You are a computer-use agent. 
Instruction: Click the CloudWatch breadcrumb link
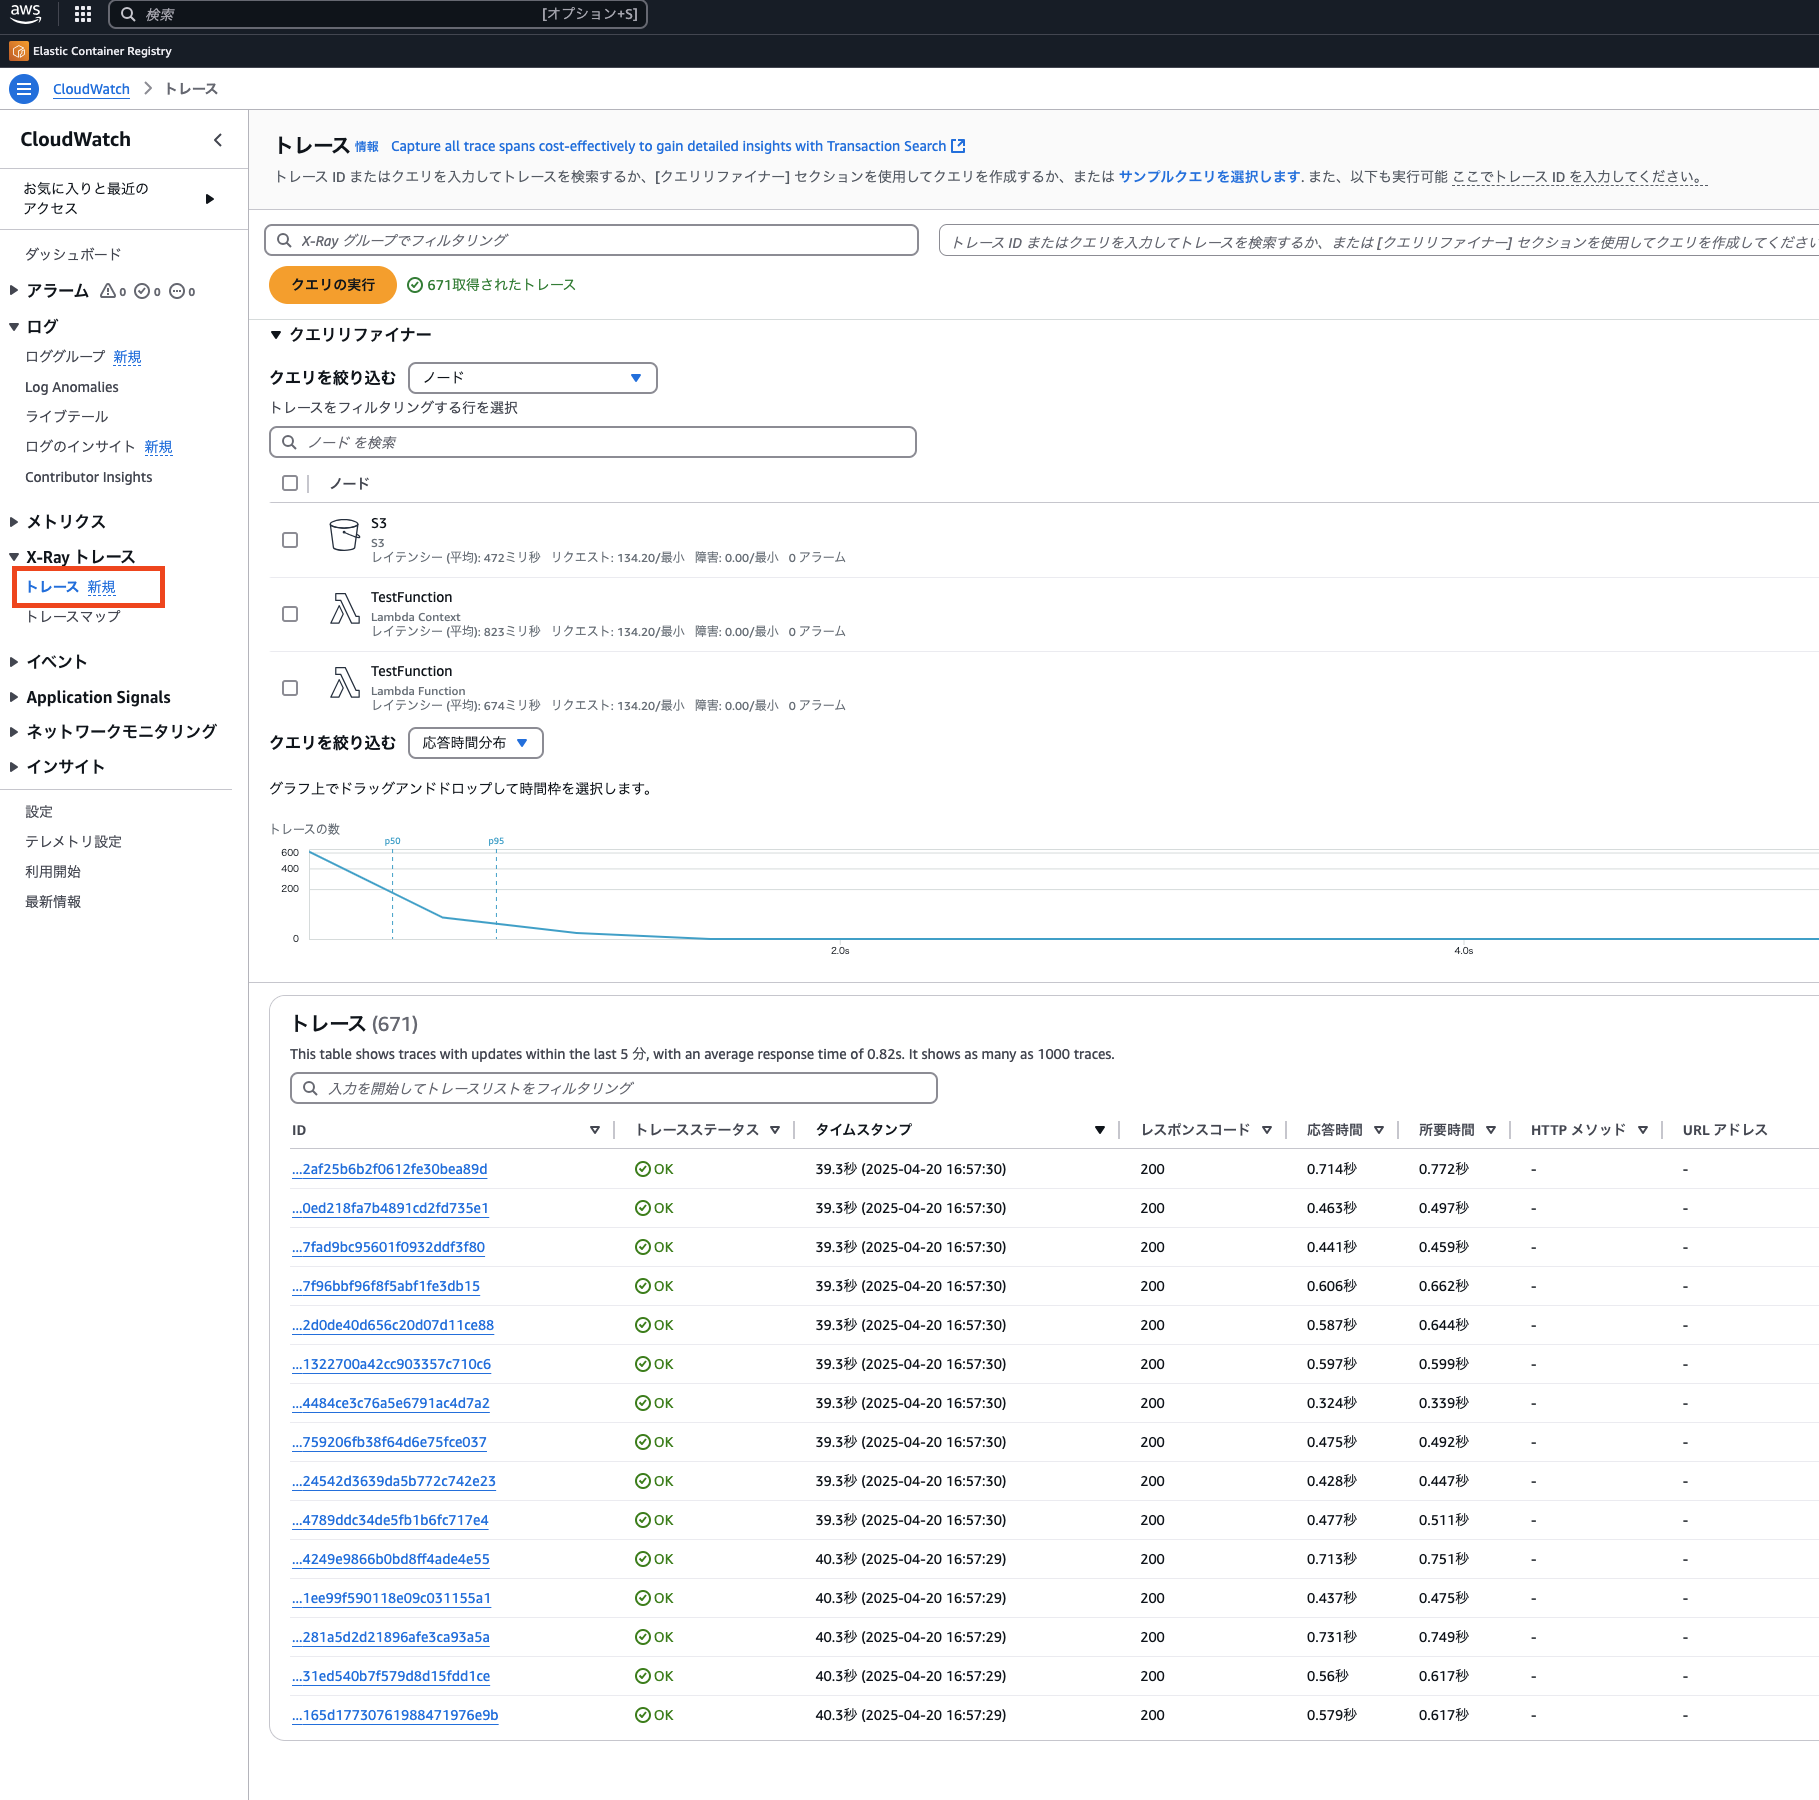pyautogui.click(x=91, y=89)
